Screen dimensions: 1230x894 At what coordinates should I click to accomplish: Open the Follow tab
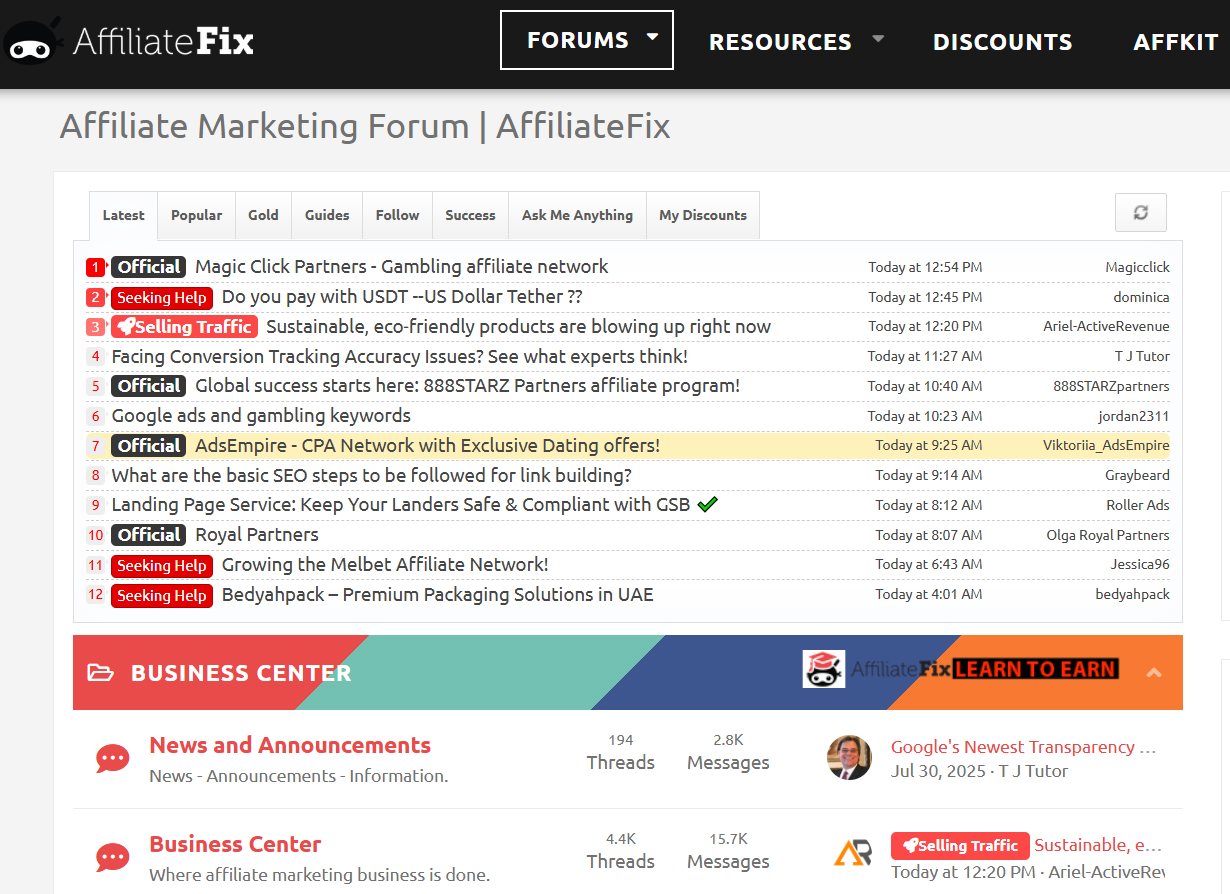(397, 215)
